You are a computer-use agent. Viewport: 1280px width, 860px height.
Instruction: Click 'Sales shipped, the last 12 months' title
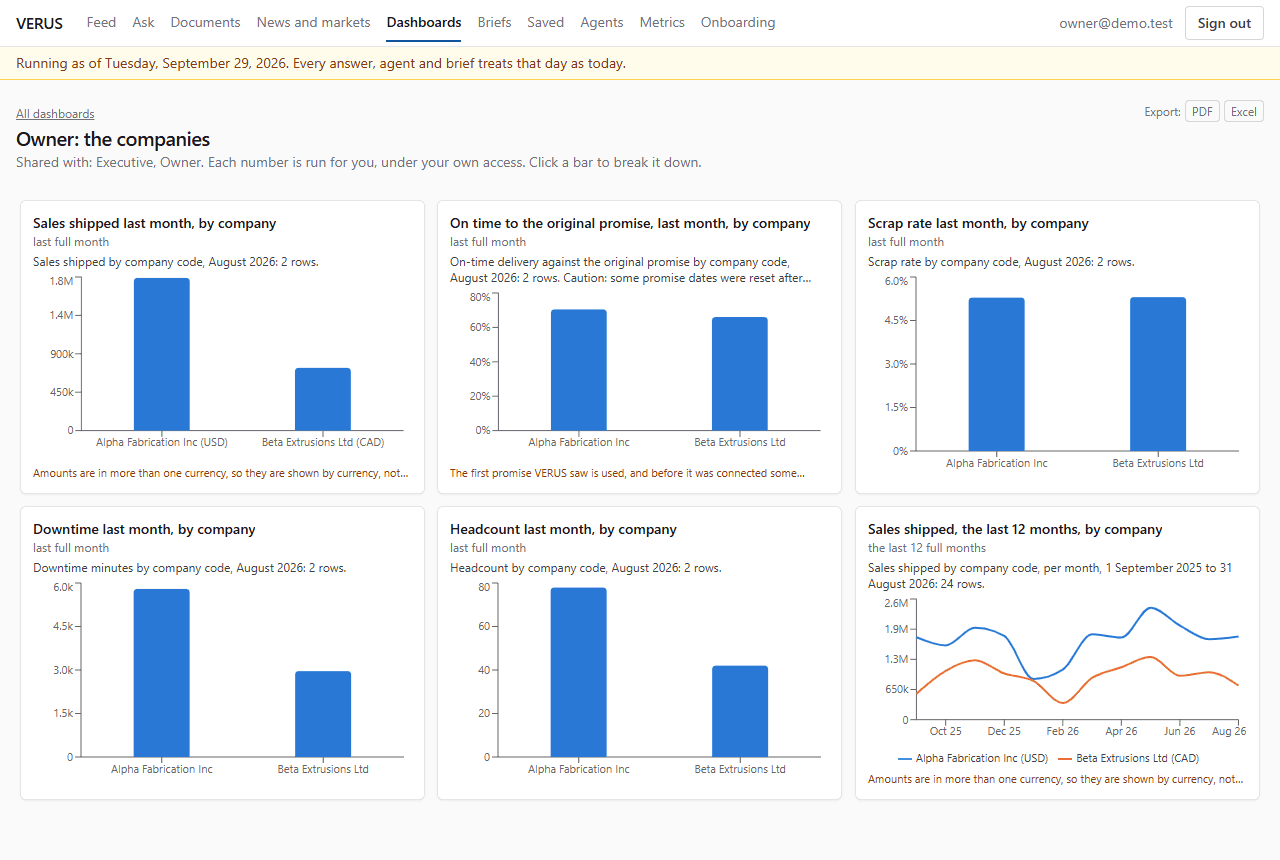coord(1015,529)
